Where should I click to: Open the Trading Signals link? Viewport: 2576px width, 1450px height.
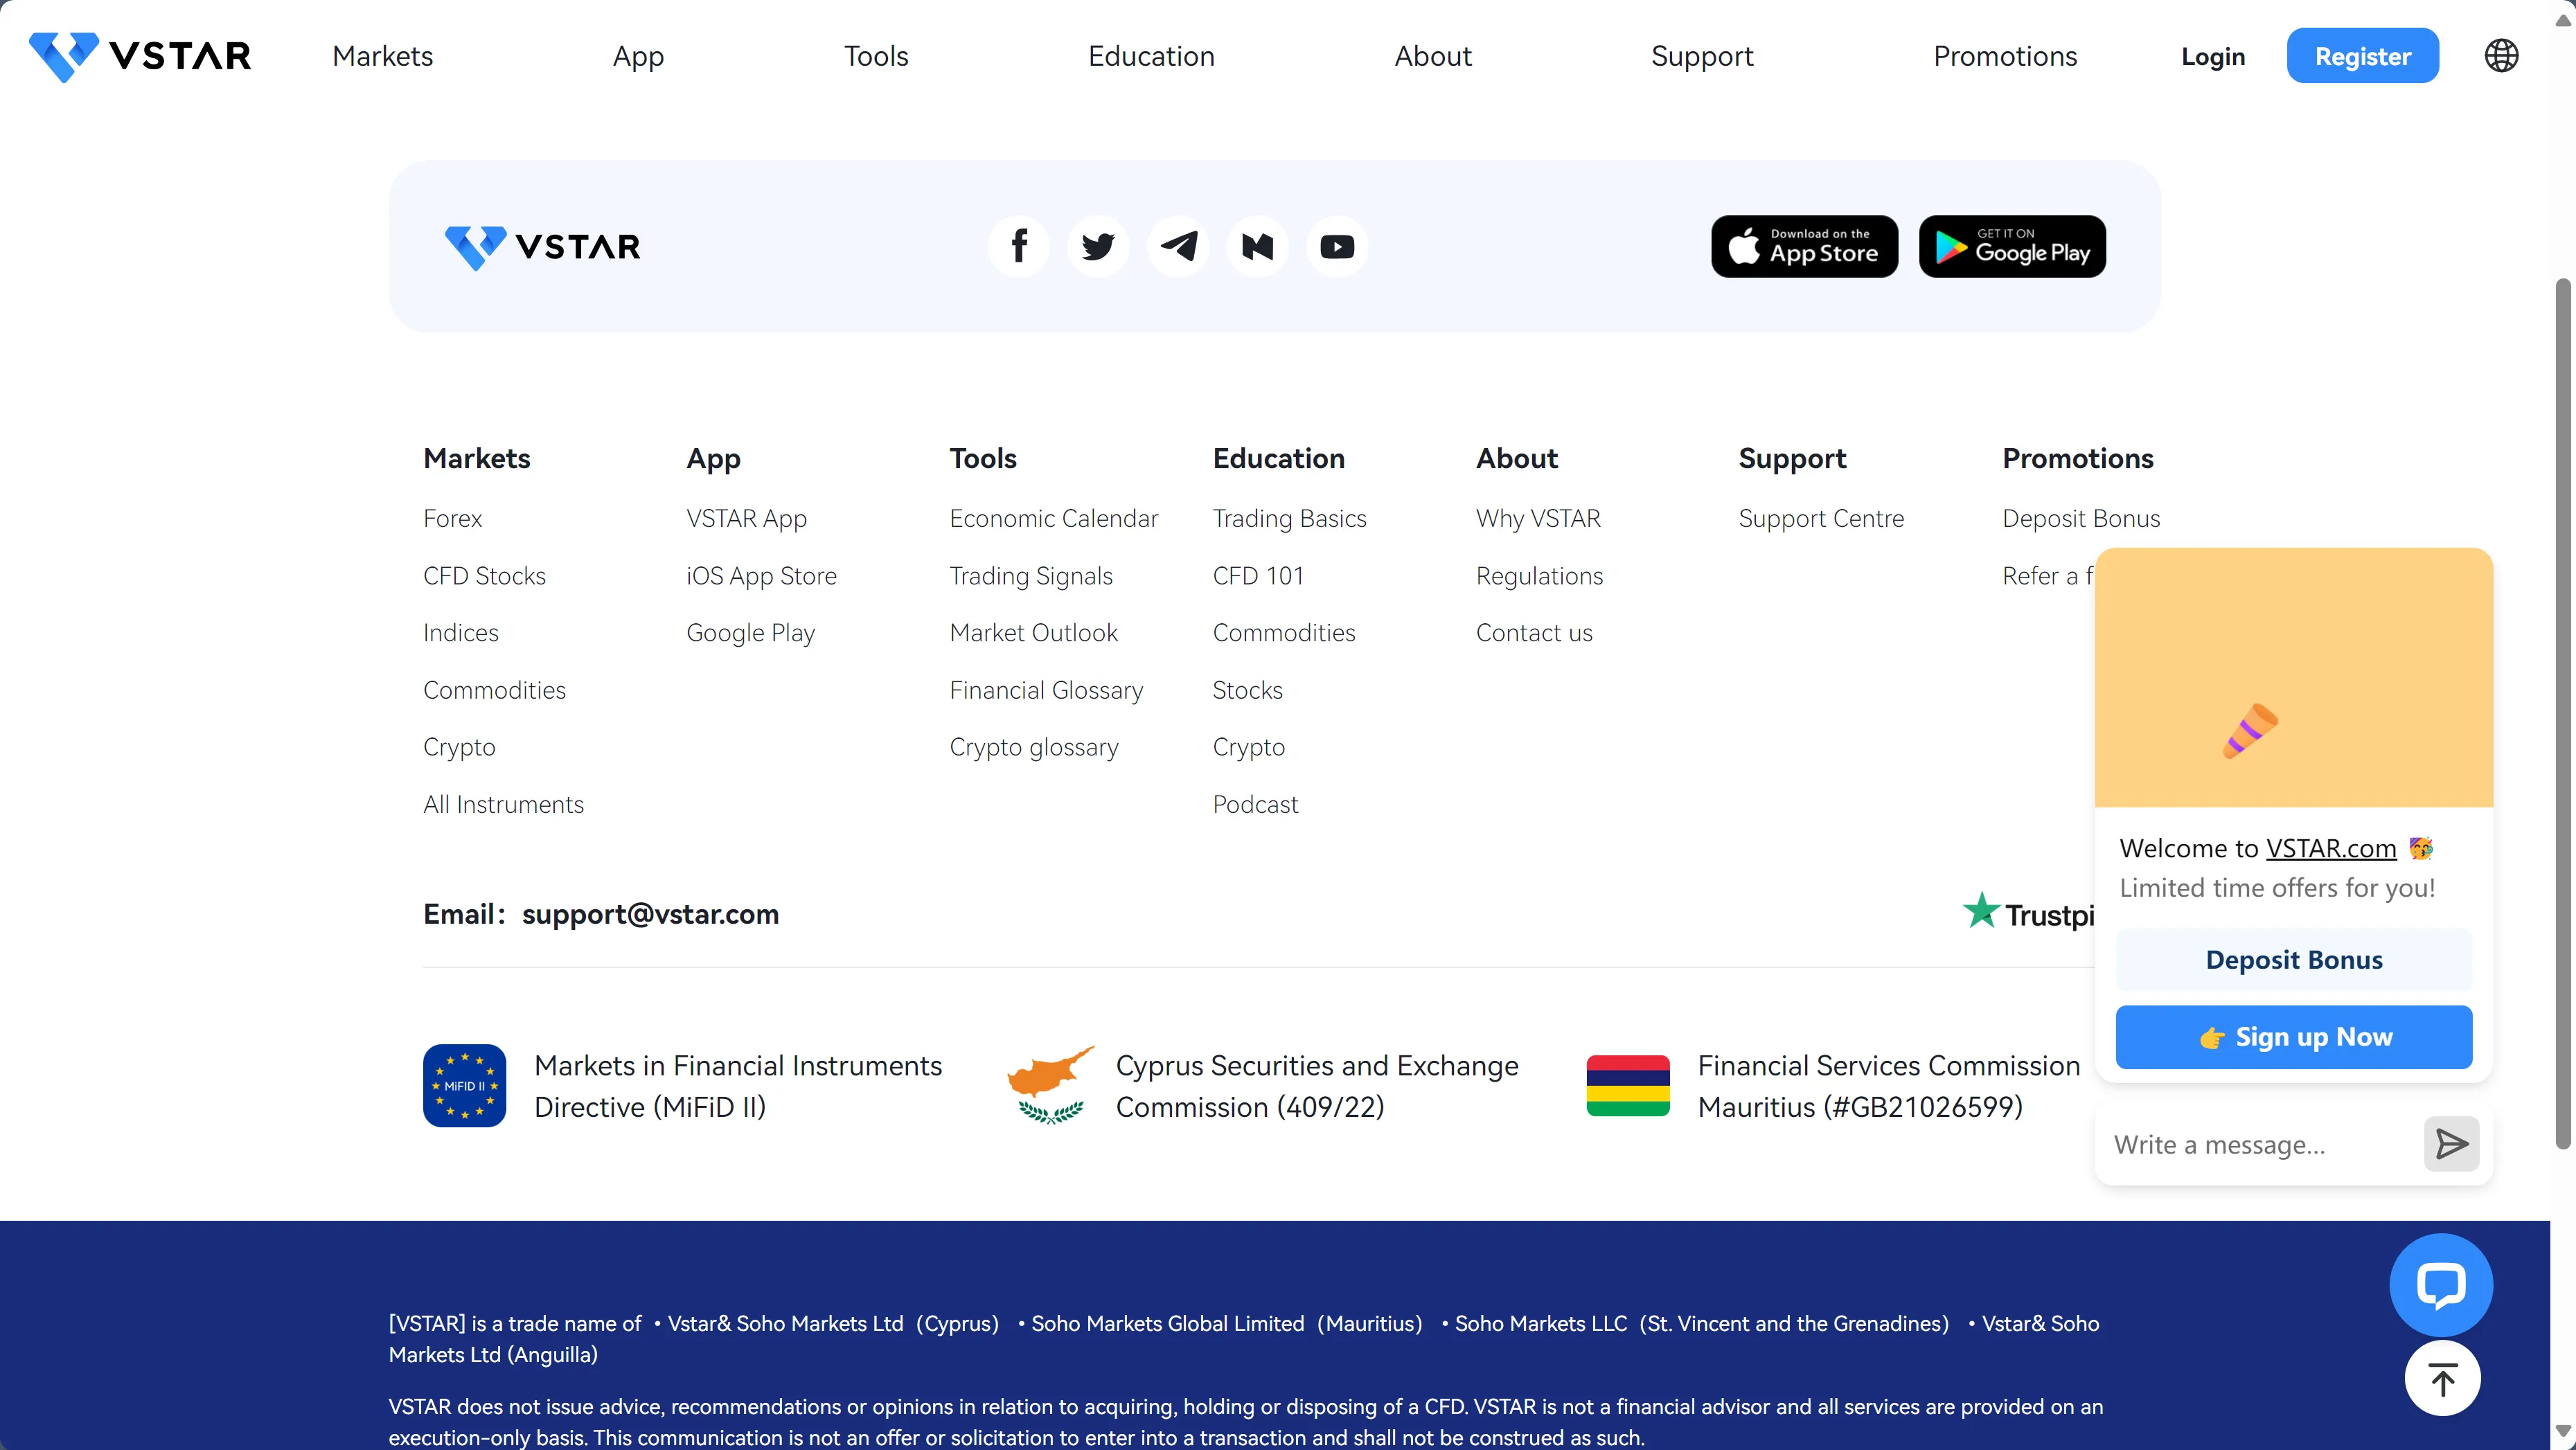[x=1031, y=576]
